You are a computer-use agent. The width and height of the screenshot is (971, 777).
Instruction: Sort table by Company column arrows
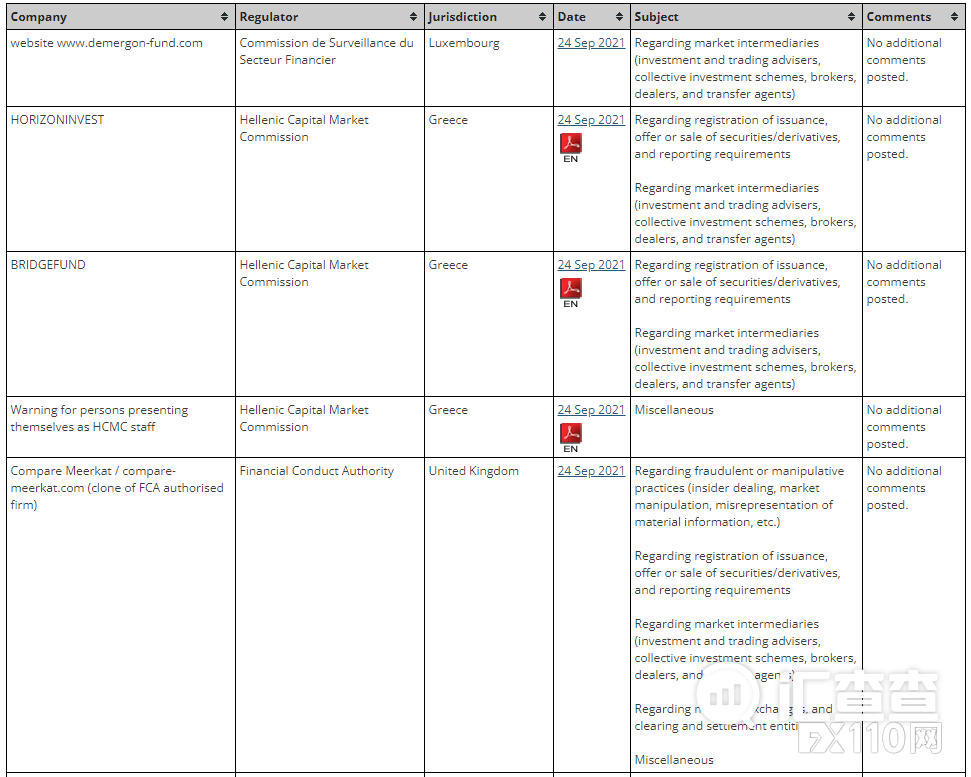(224, 17)
